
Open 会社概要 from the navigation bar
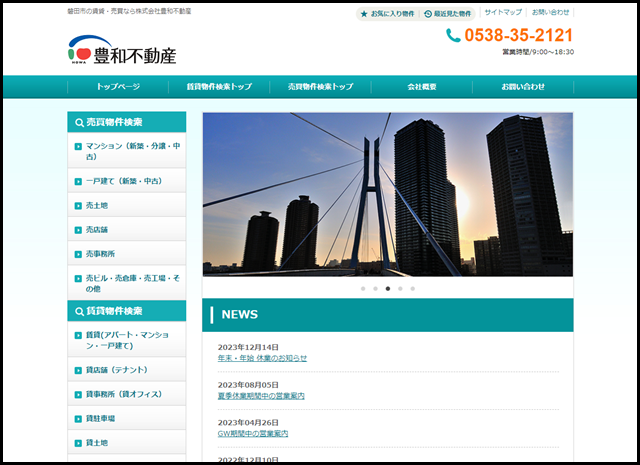click(x=422, y=87)
